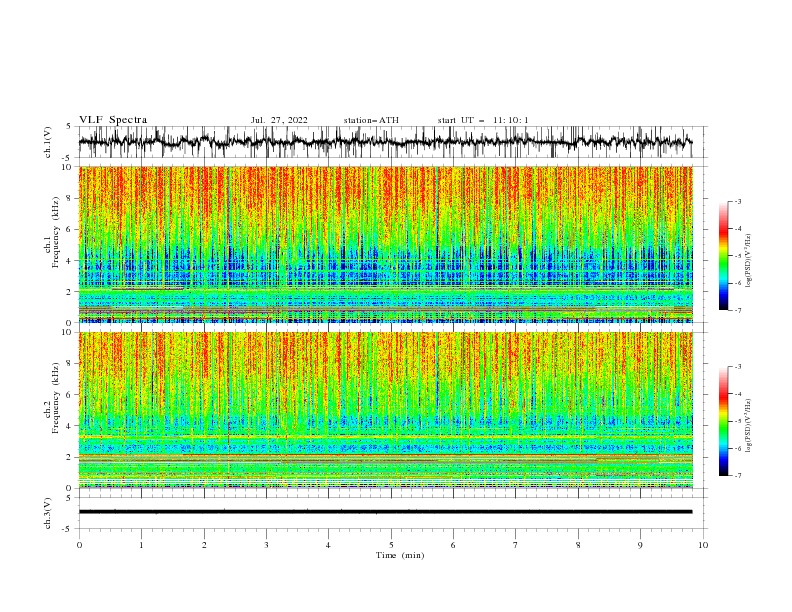
Task: Click the ch.2 frequency axis "2" tick label
Action: 69,457
